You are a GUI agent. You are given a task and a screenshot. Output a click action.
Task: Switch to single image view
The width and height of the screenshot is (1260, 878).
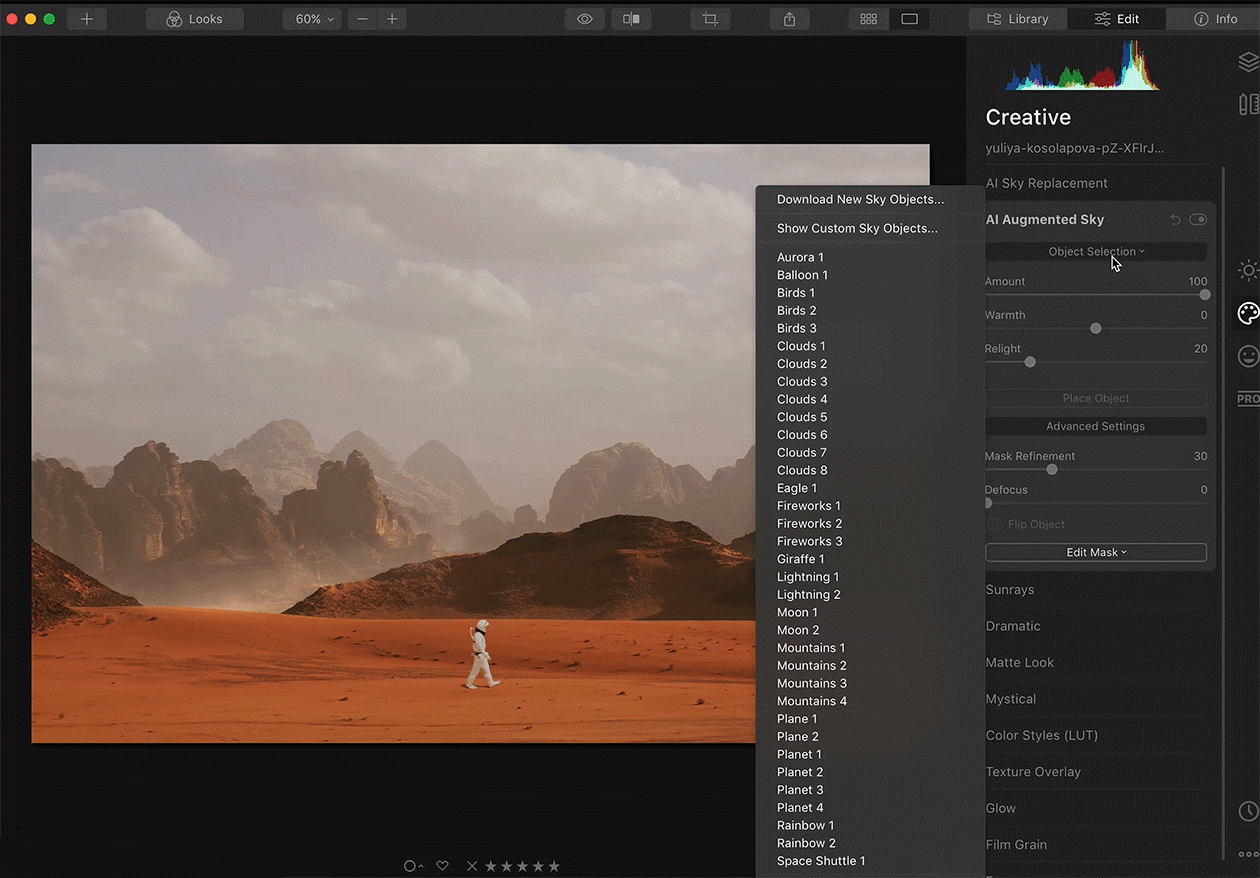coord(909,19)
